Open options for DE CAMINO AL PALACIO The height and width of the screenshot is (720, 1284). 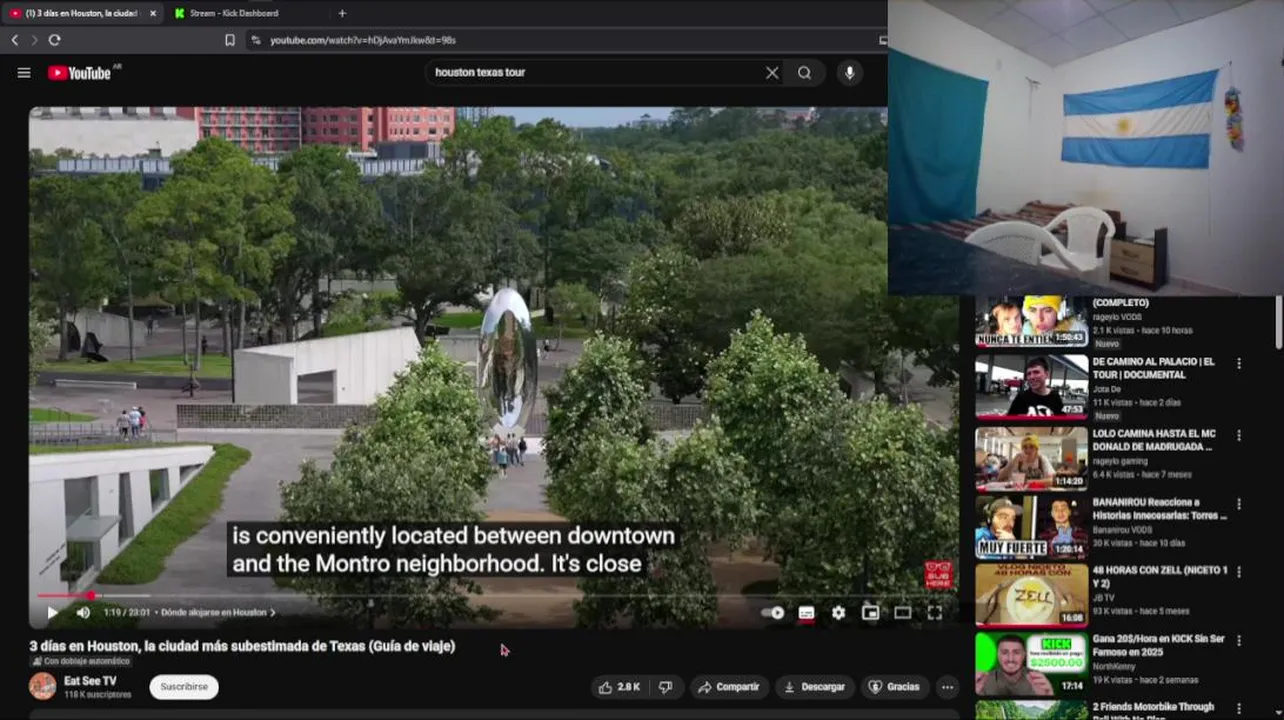(1239, 364)
